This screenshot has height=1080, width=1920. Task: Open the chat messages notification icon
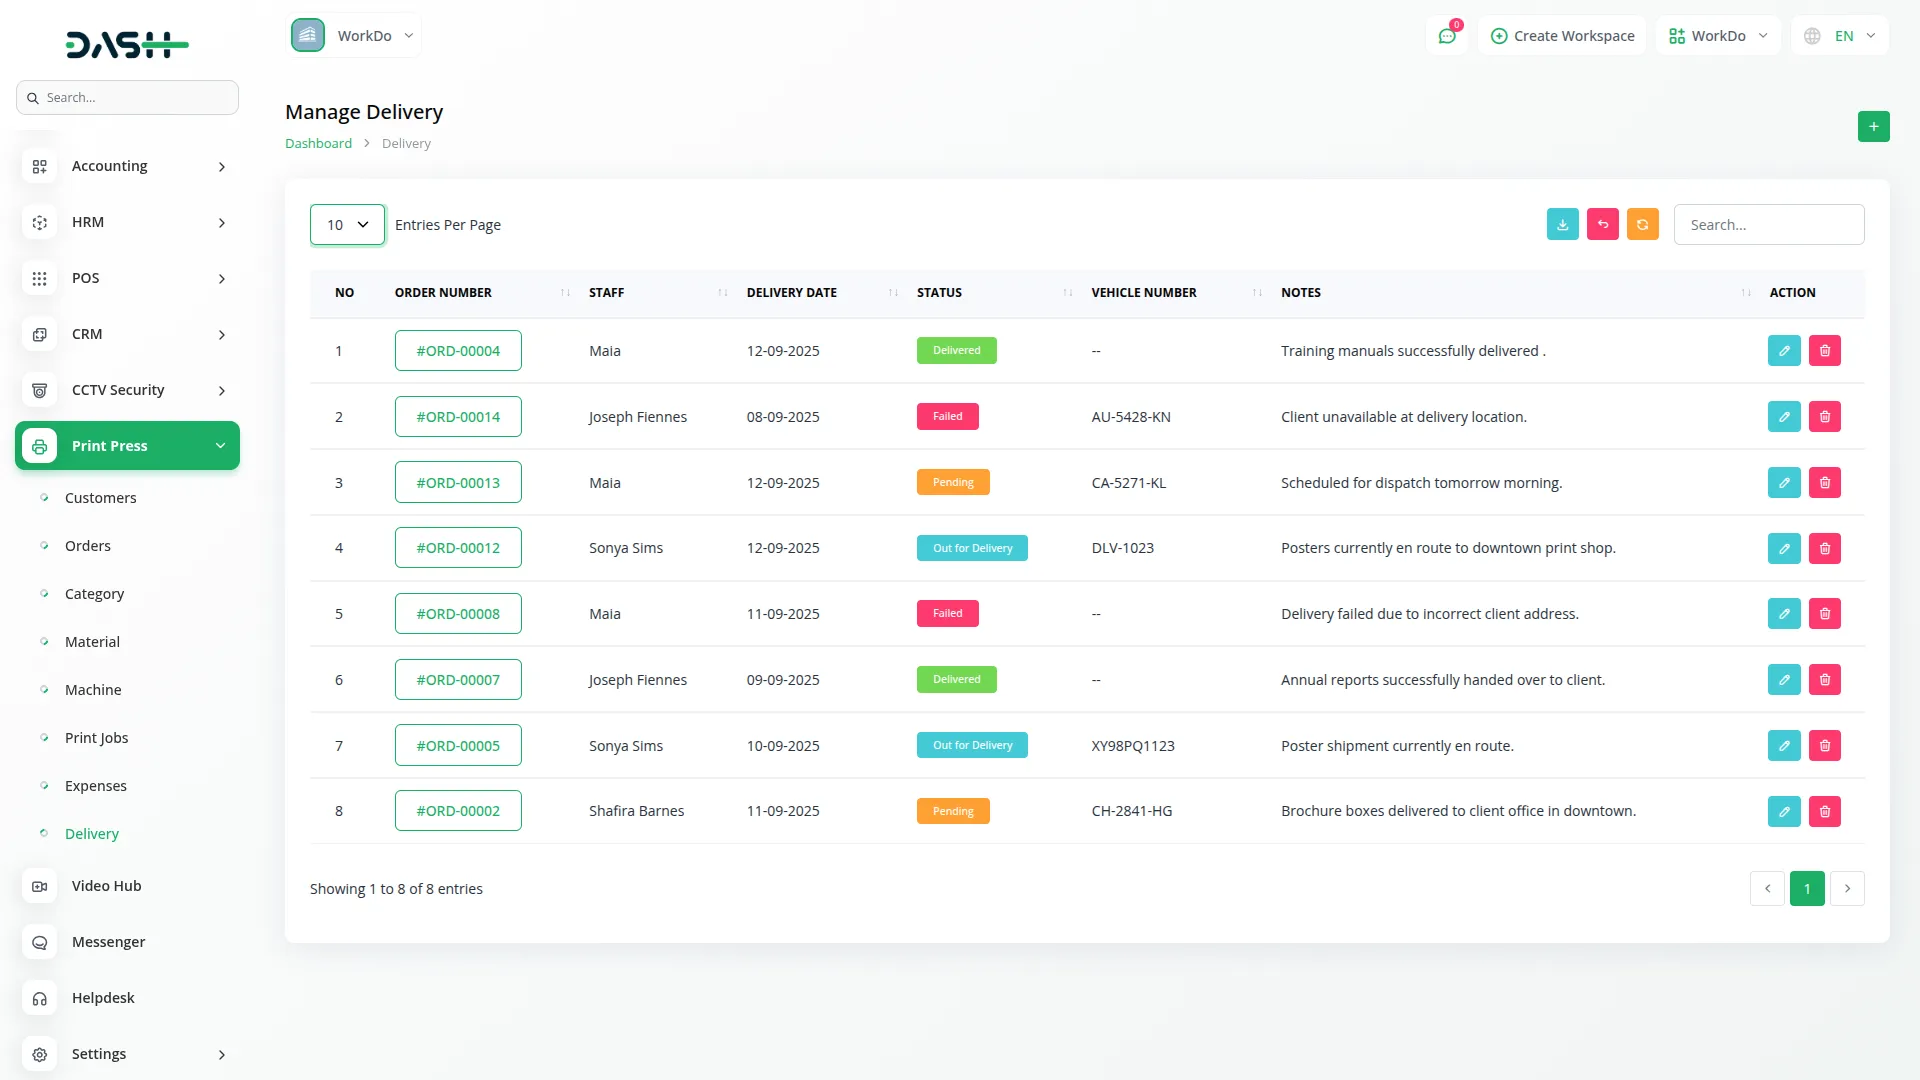(1446, 36)
